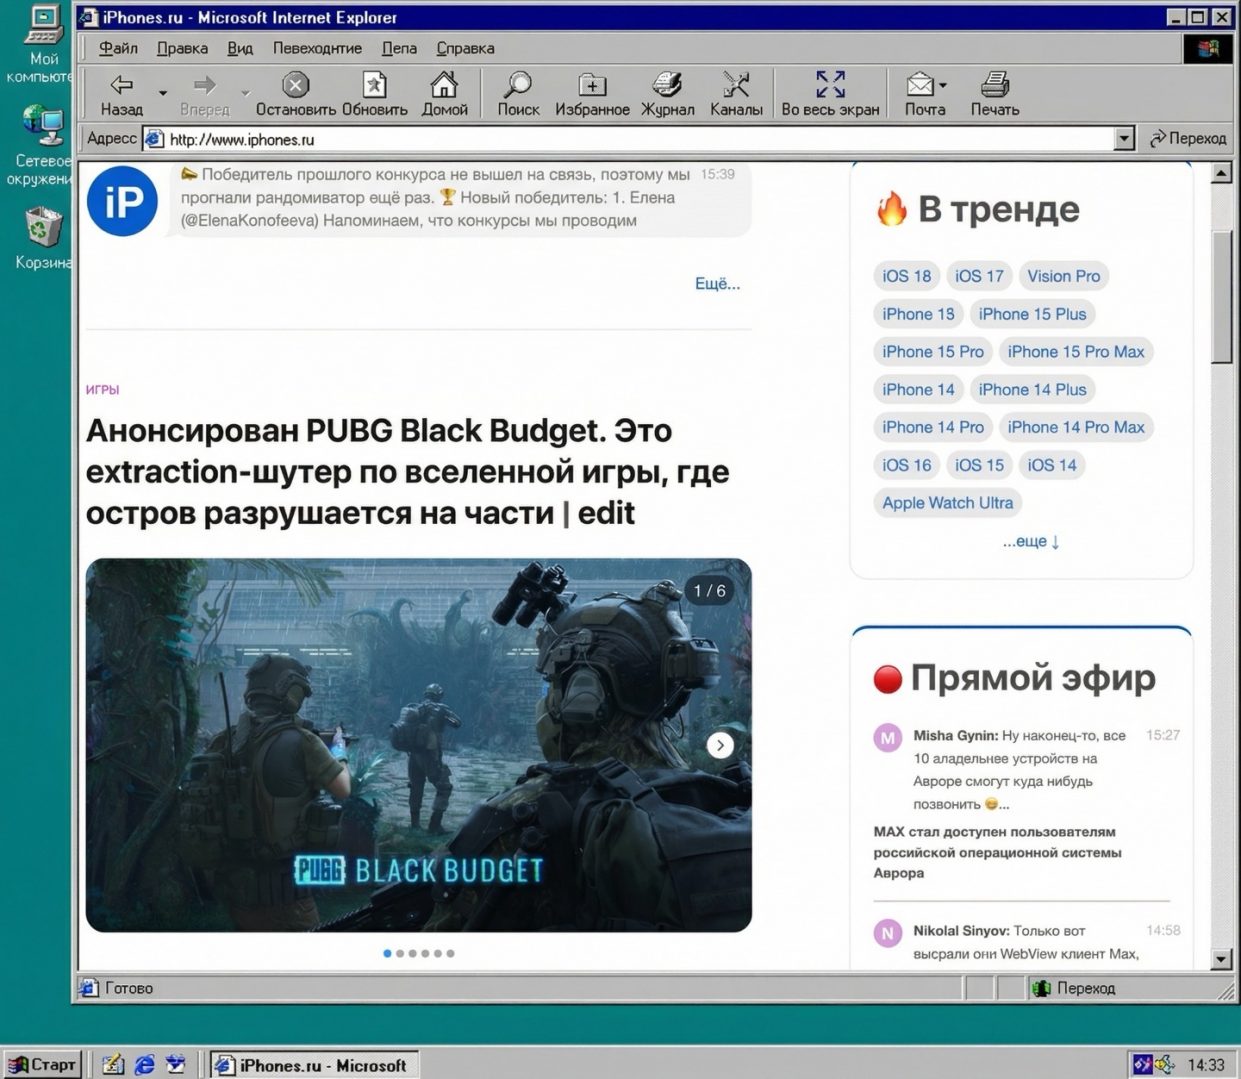Advance the image carousel with next arrow
This screenshot has width=1241, height=1079.
click(720, 745)
